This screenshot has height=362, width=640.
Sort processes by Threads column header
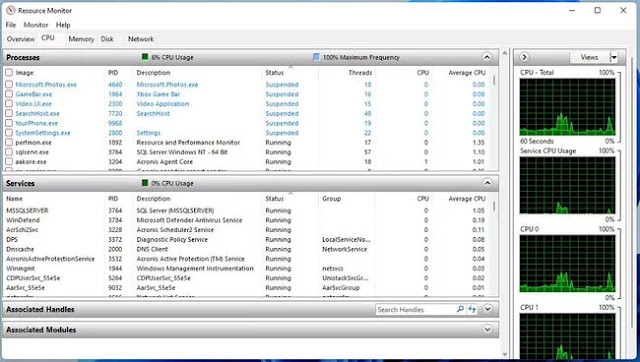360,73
